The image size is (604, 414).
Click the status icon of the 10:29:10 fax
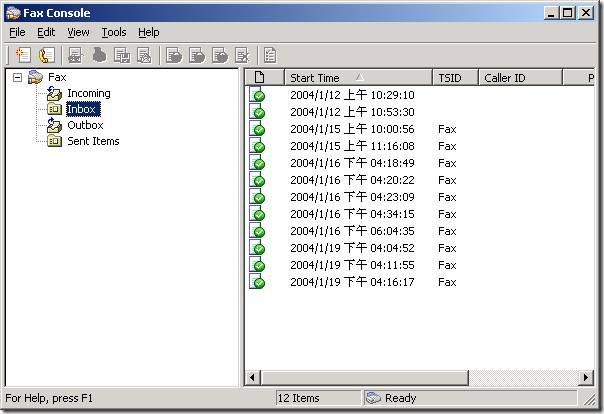257,95
